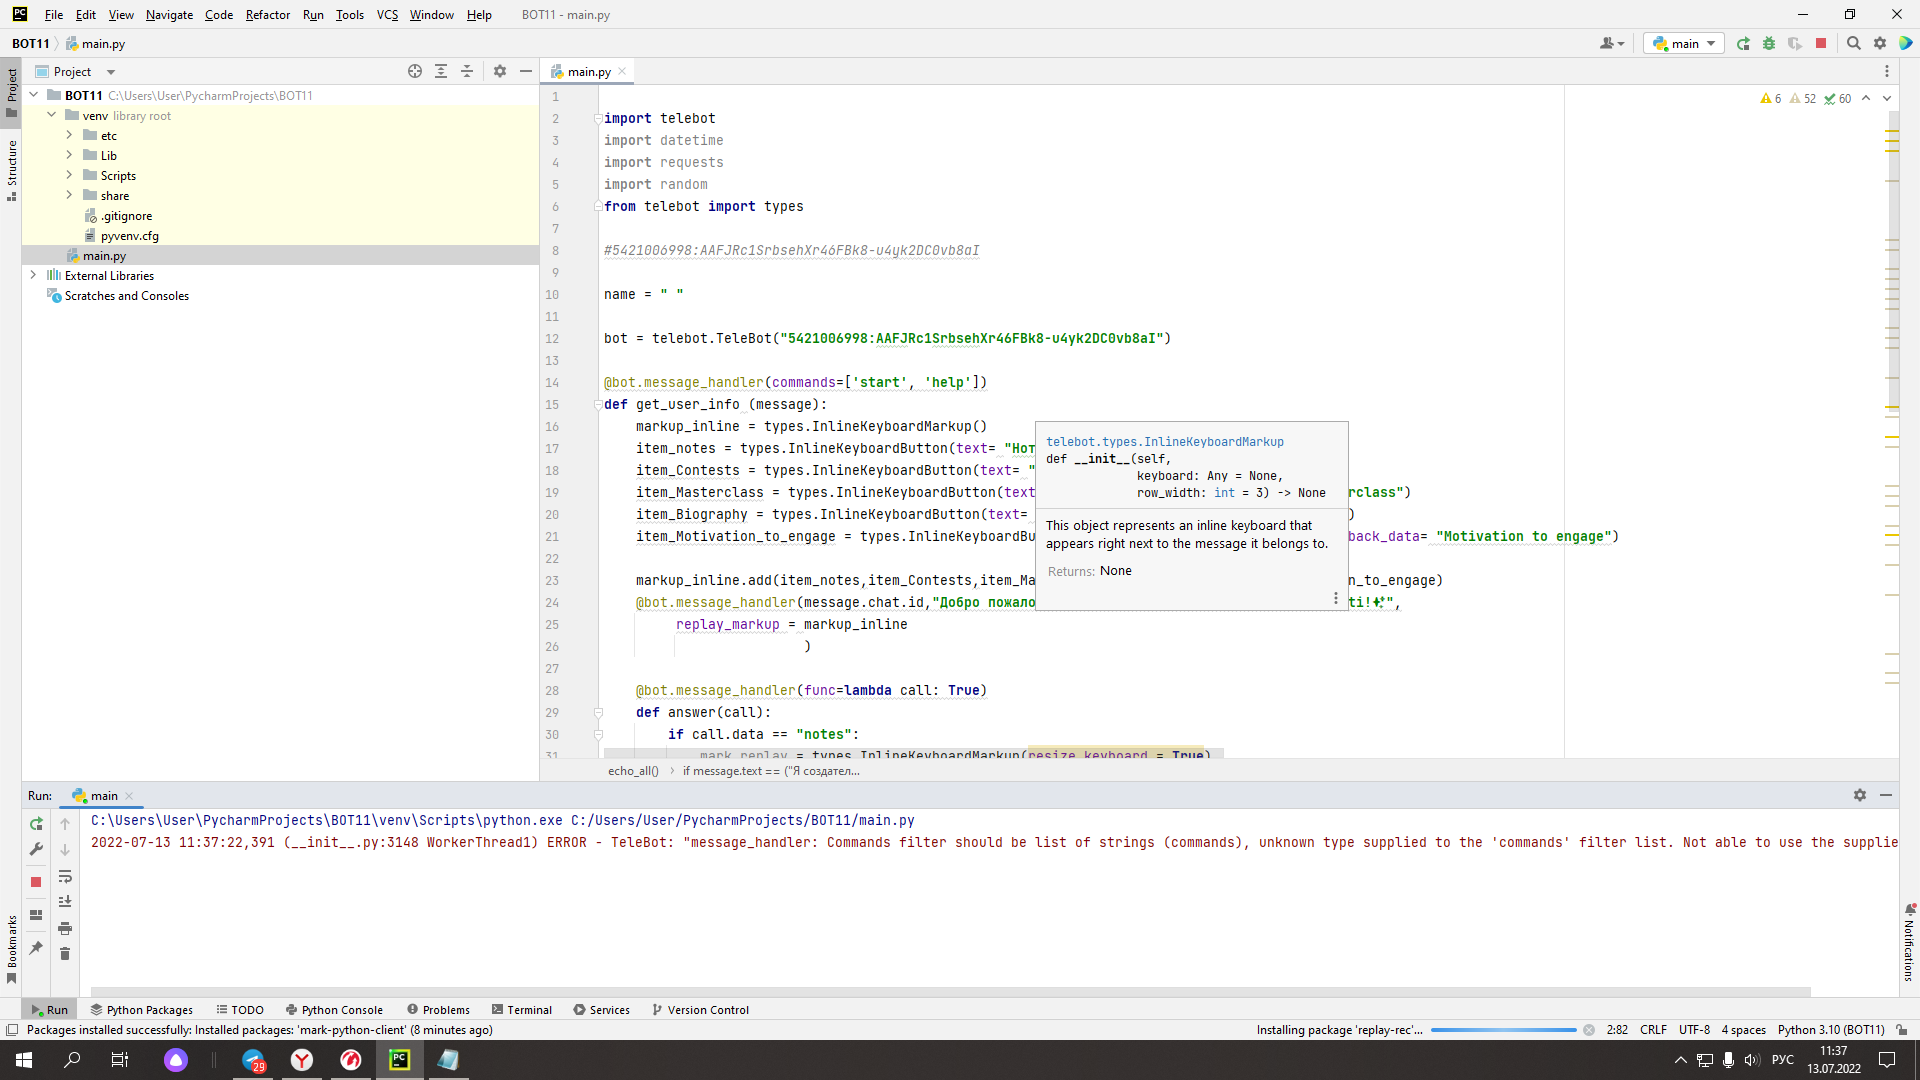Open the VCS menu
1920x1080 pixels.
tap(387, 15)
